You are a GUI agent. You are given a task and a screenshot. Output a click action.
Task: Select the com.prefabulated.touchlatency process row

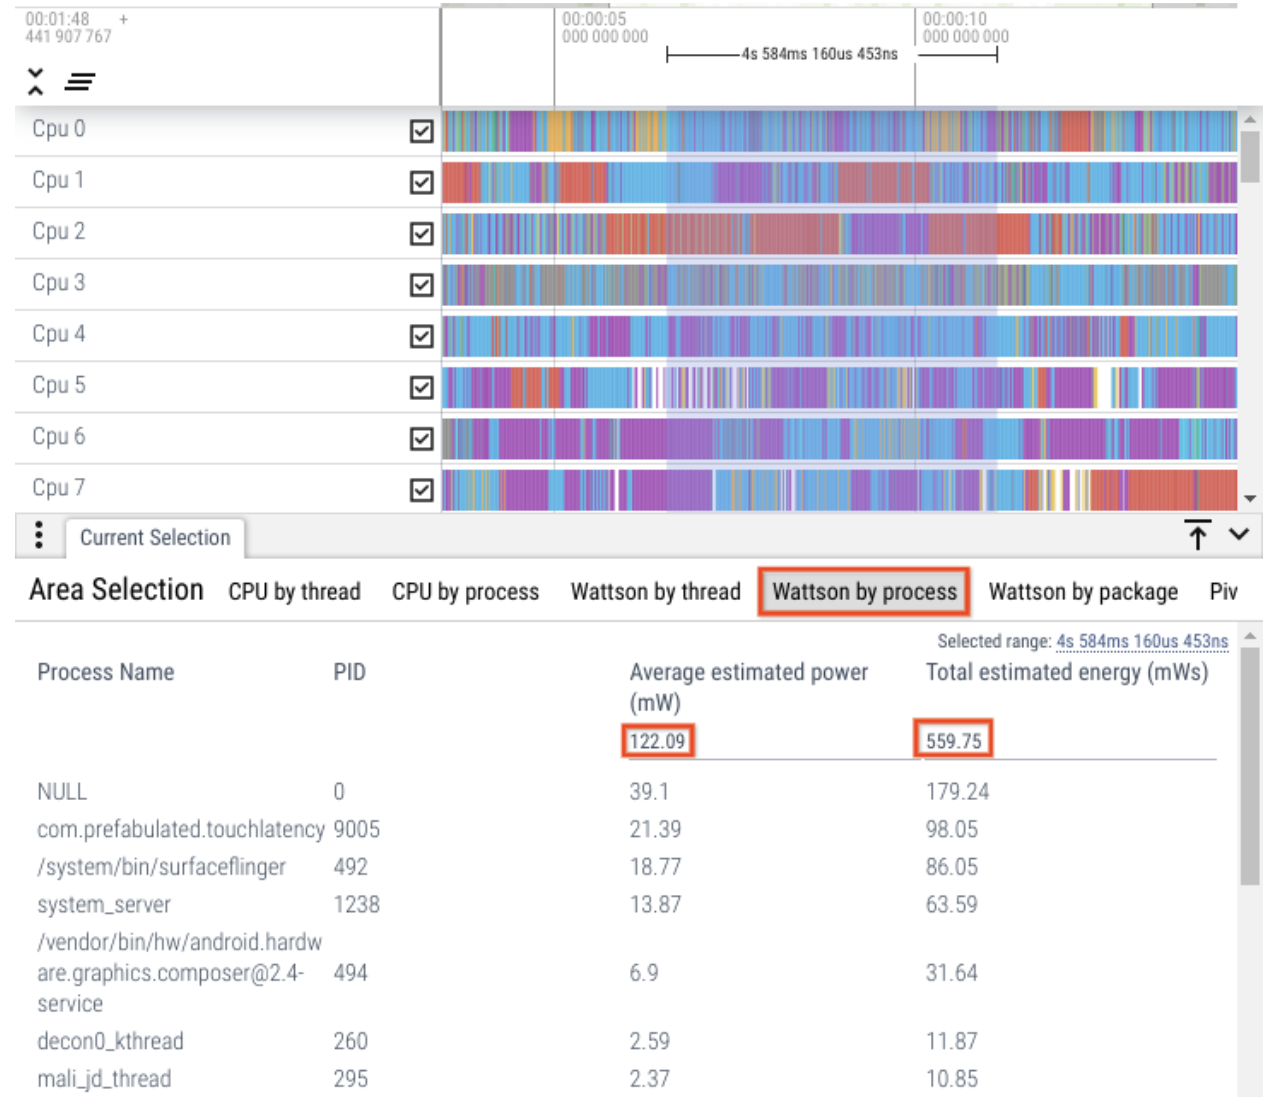point(180,829)
